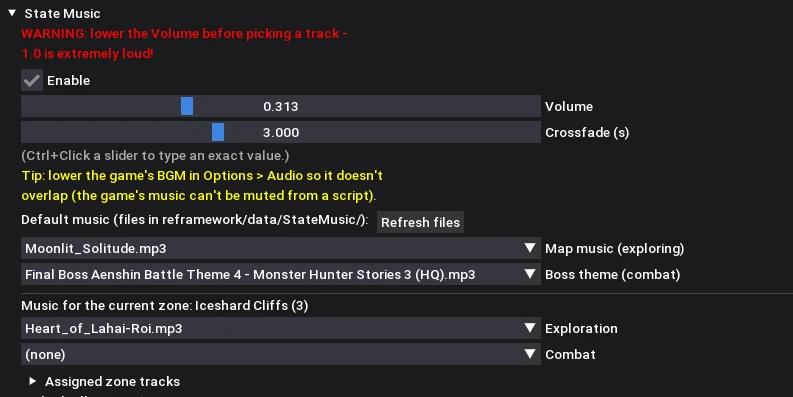Click the Refresh files button
The height and width of the screenshot is (397, 793).
click(420, 223)
